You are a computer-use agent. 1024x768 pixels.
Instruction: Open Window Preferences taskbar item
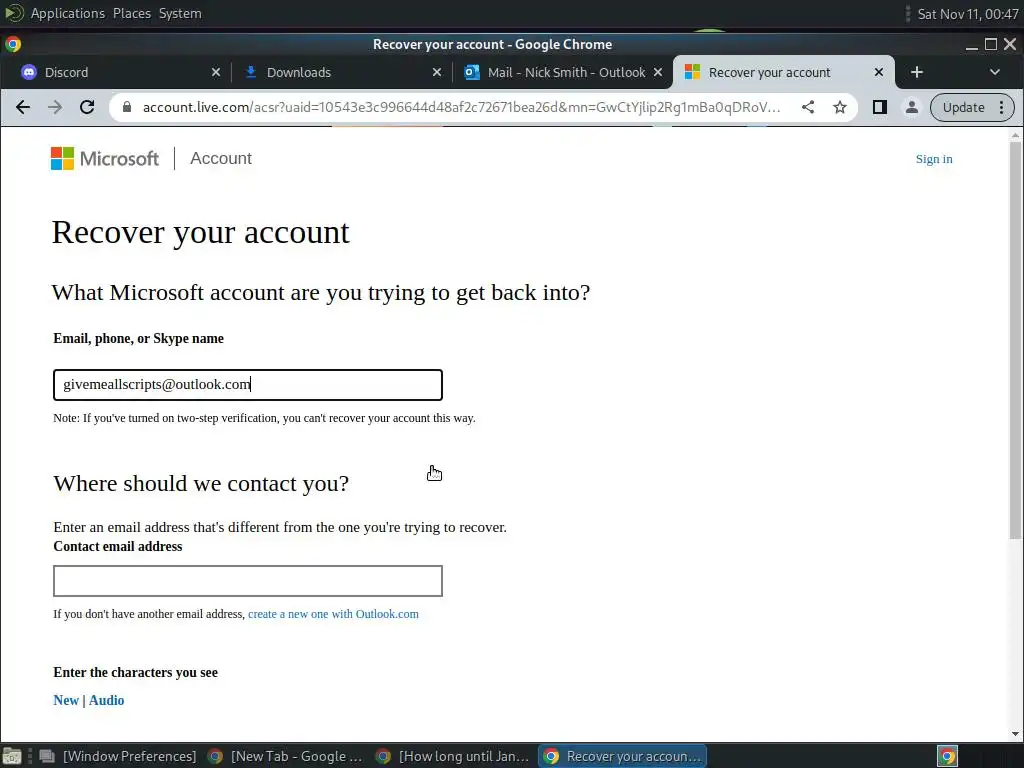120,756
